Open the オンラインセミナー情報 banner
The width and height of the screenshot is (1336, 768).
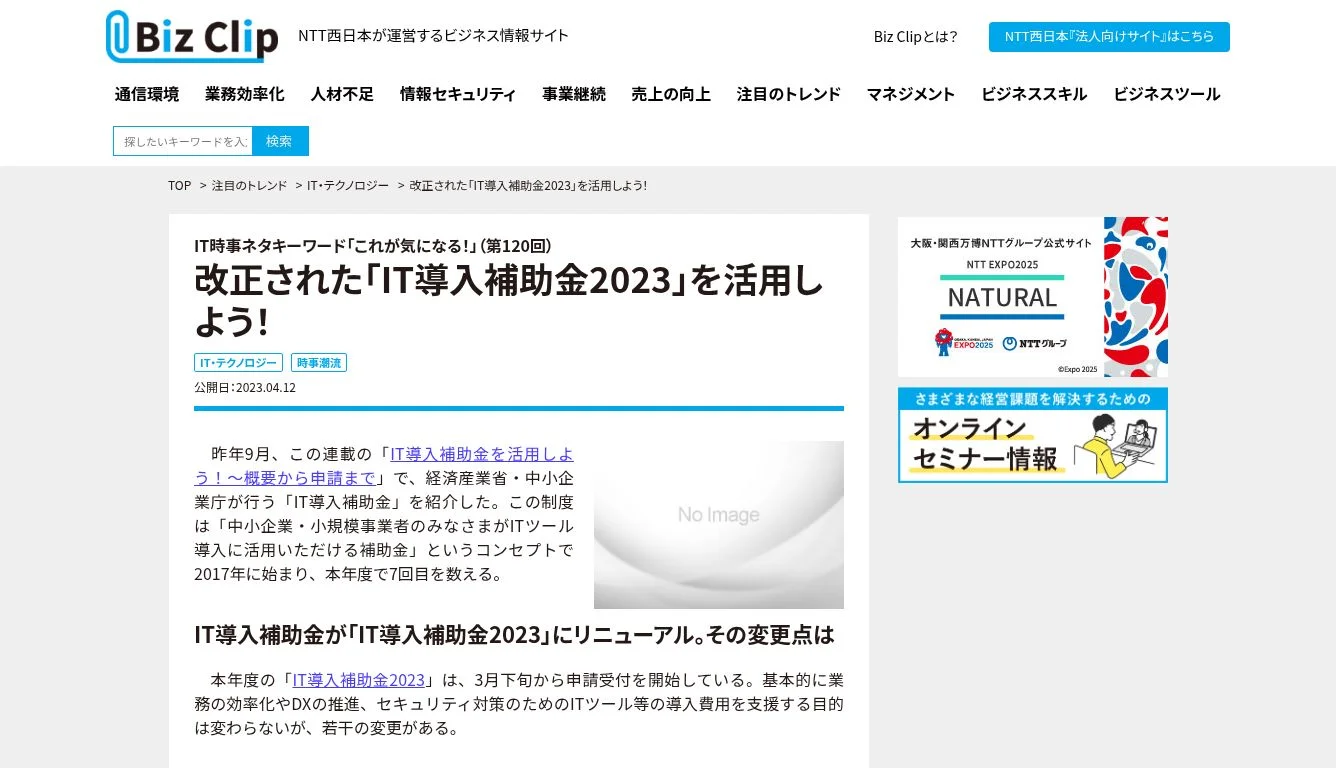coord(1033,435)
